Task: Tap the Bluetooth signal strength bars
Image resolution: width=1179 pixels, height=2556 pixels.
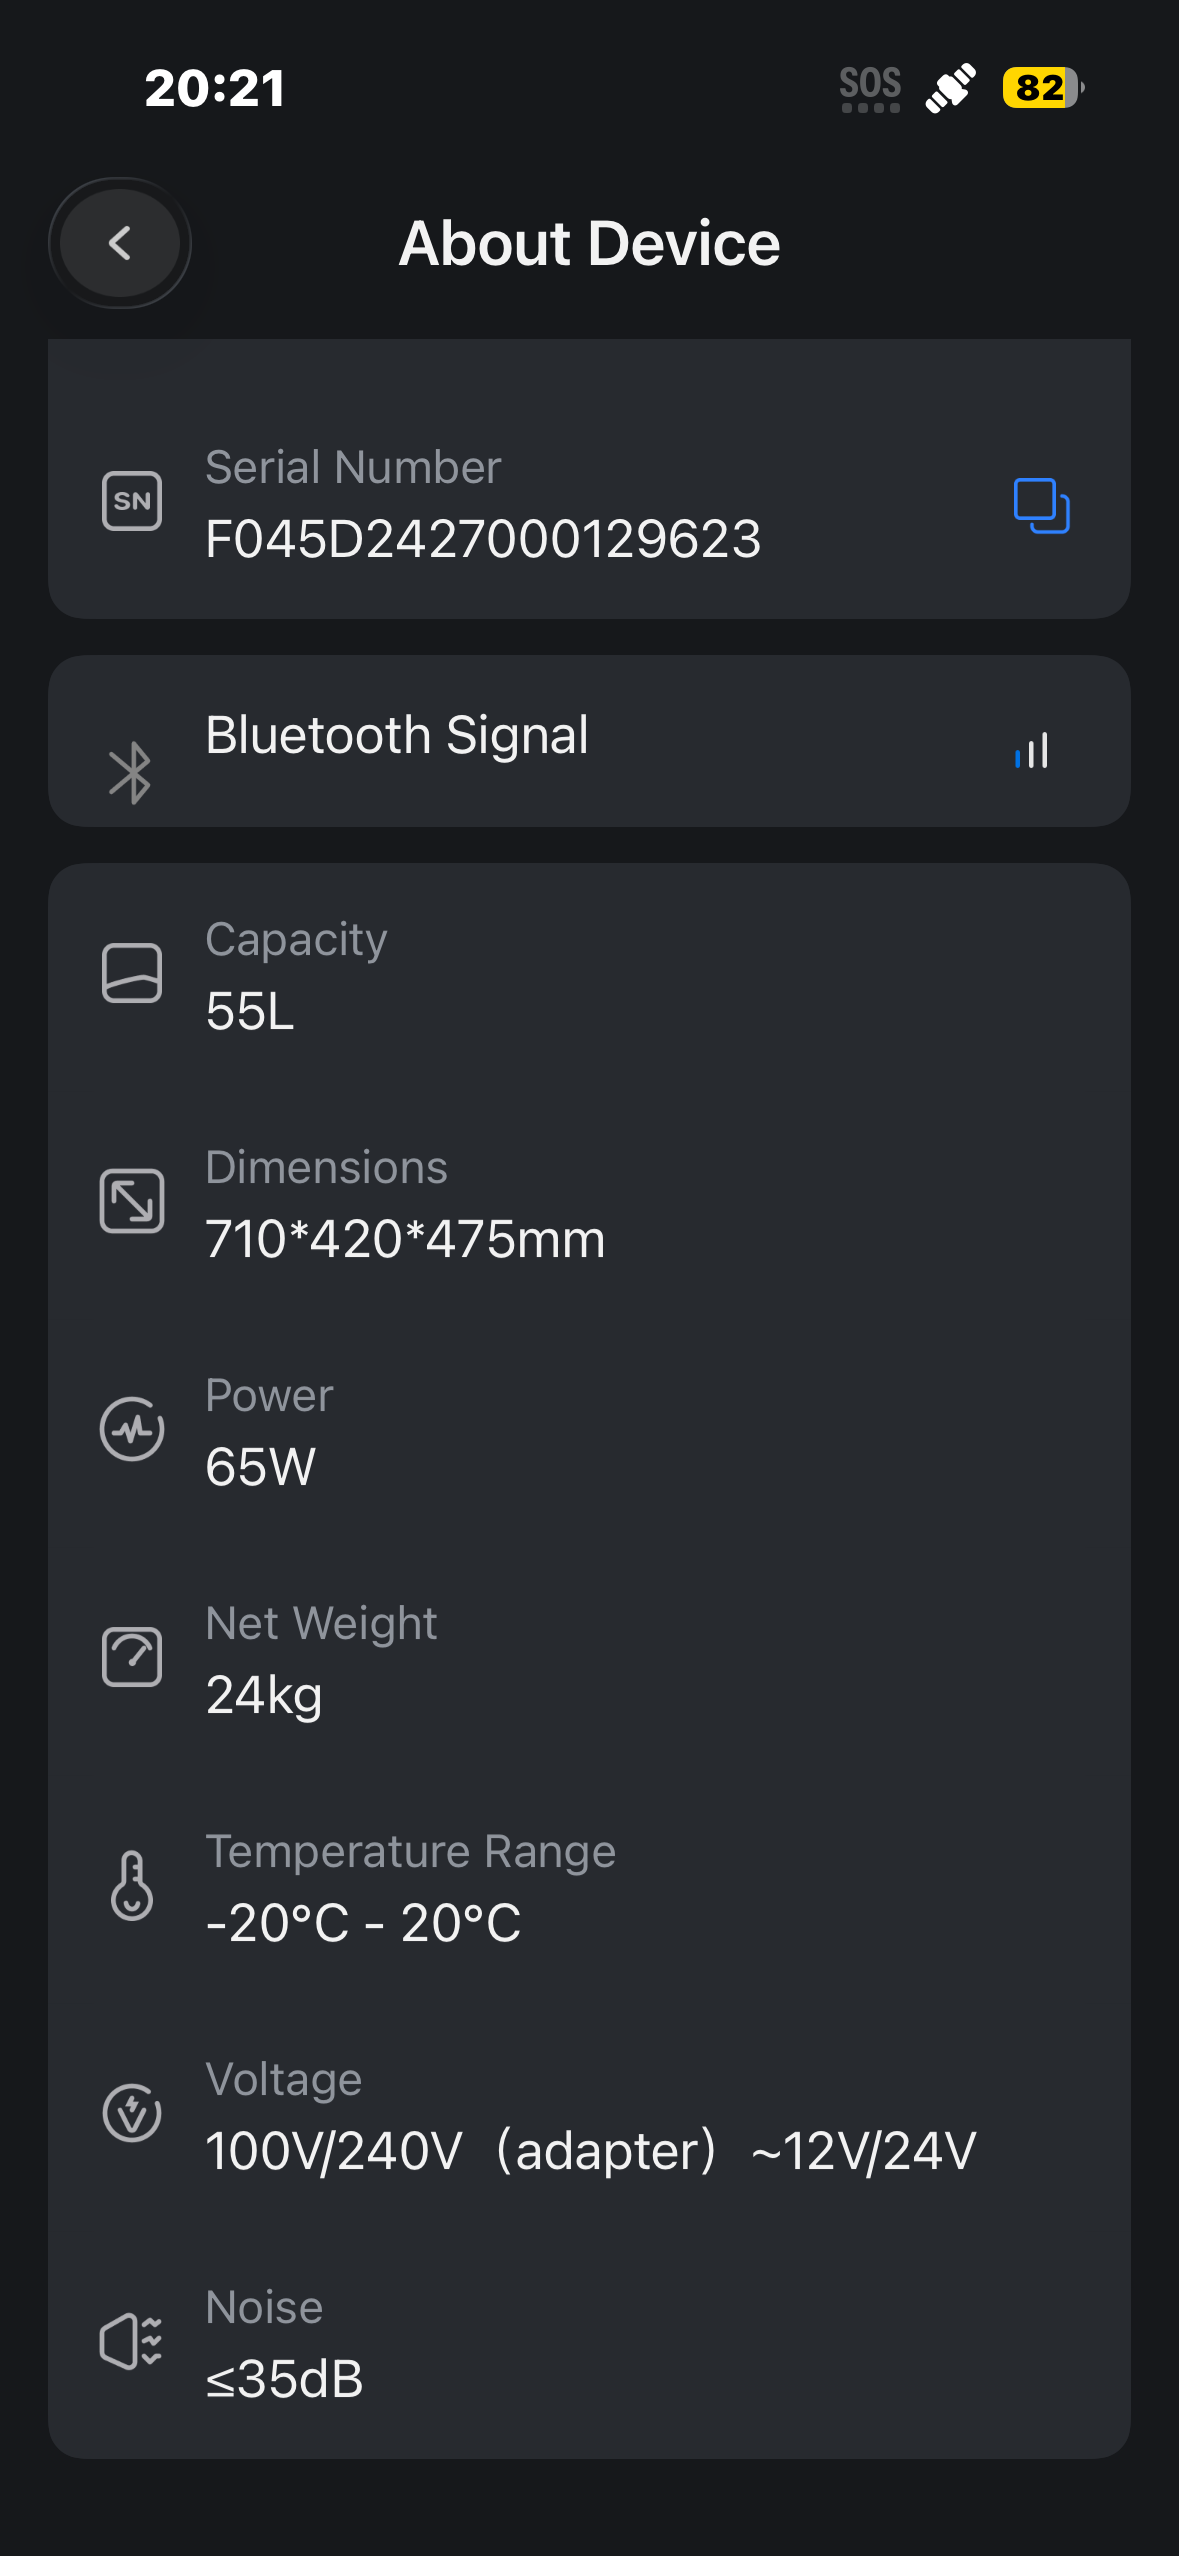Action: [1032, 751]
